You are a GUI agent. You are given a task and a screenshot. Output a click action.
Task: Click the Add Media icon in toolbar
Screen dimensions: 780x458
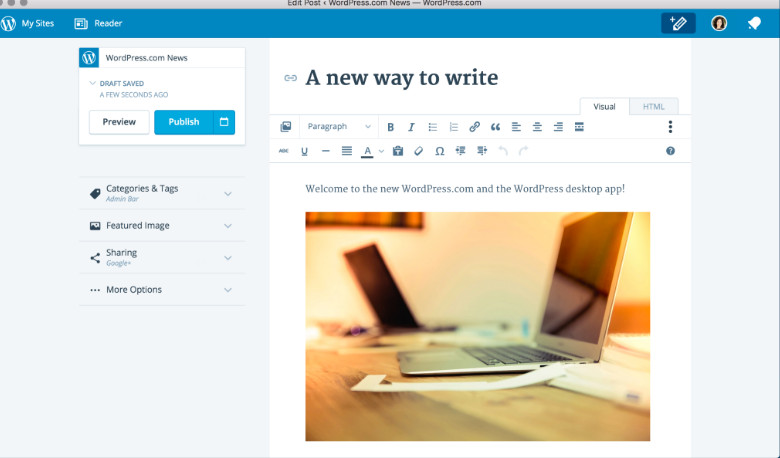coord(286,127)
